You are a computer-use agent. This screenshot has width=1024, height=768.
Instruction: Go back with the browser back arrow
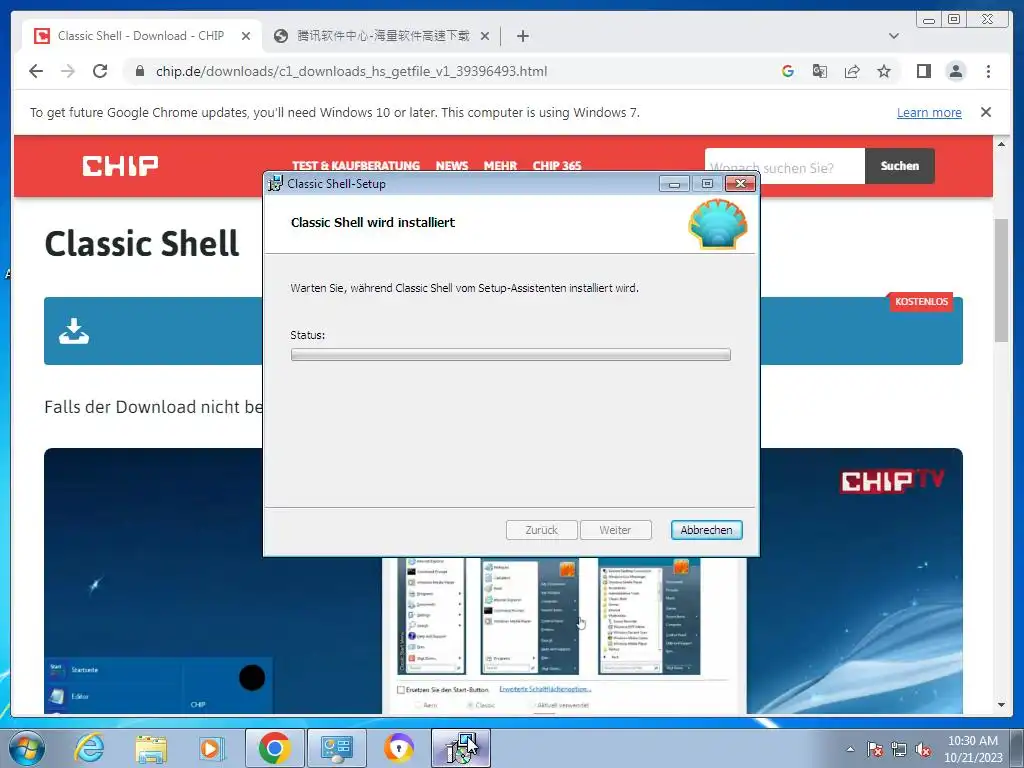(x=36, y=71)
